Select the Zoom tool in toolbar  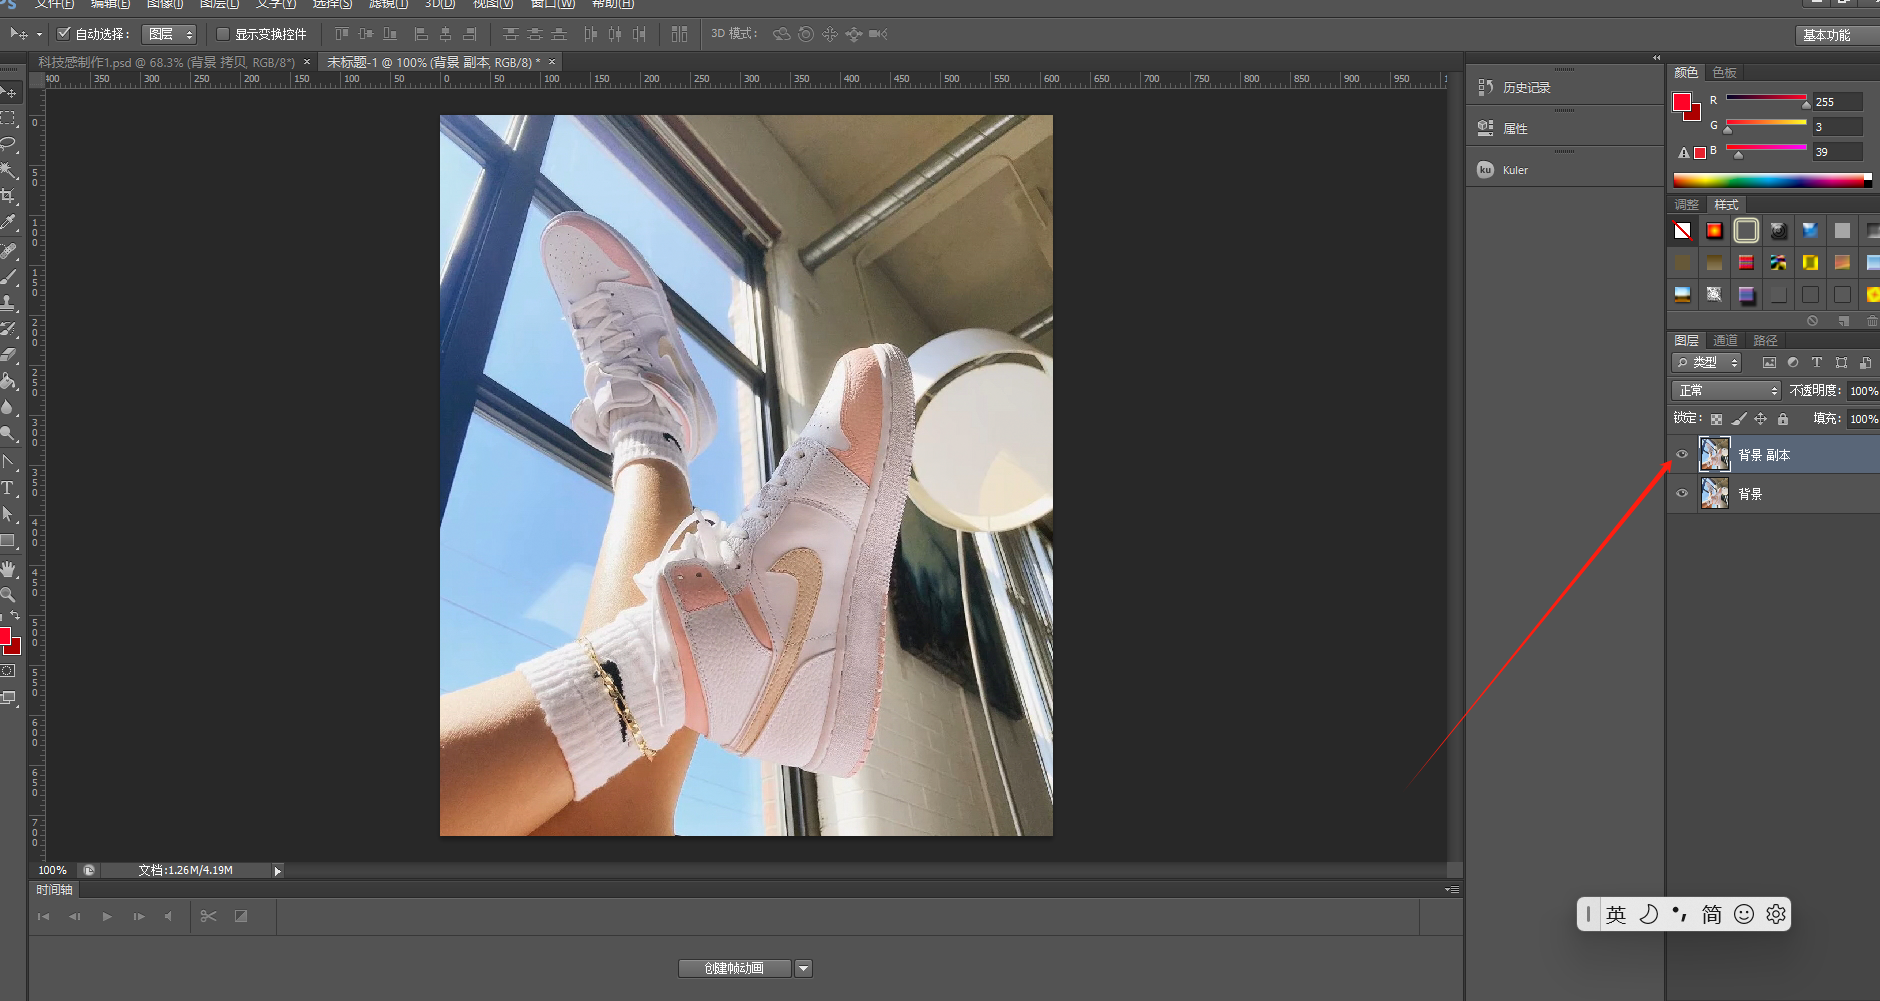tap(8, 594)
